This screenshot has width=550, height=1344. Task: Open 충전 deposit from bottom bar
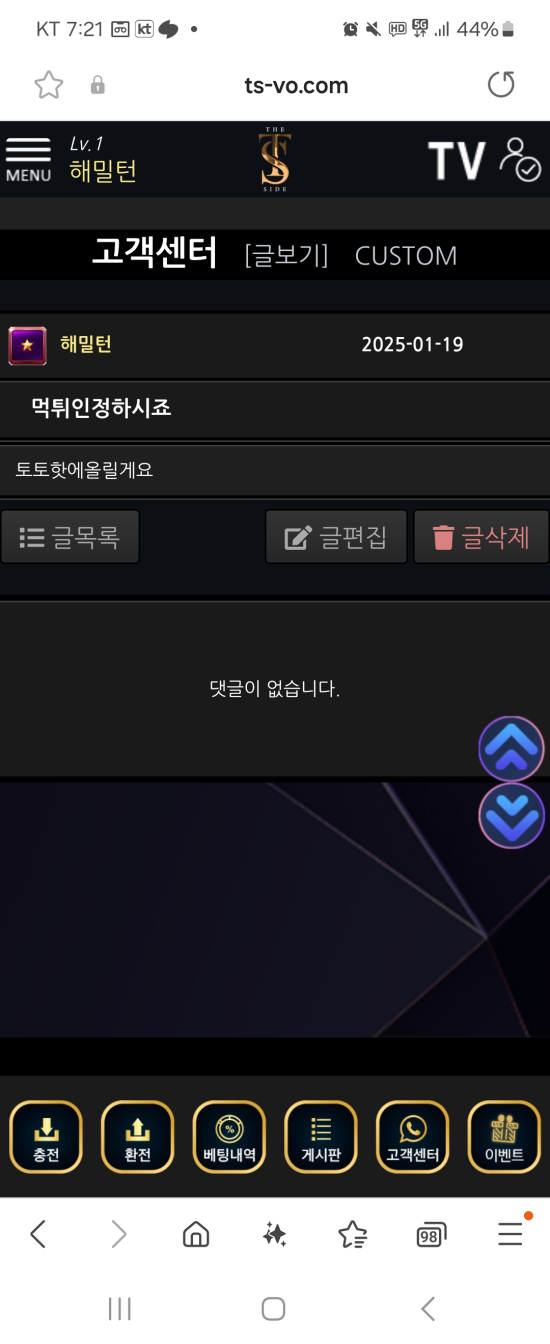[46, 1137]
